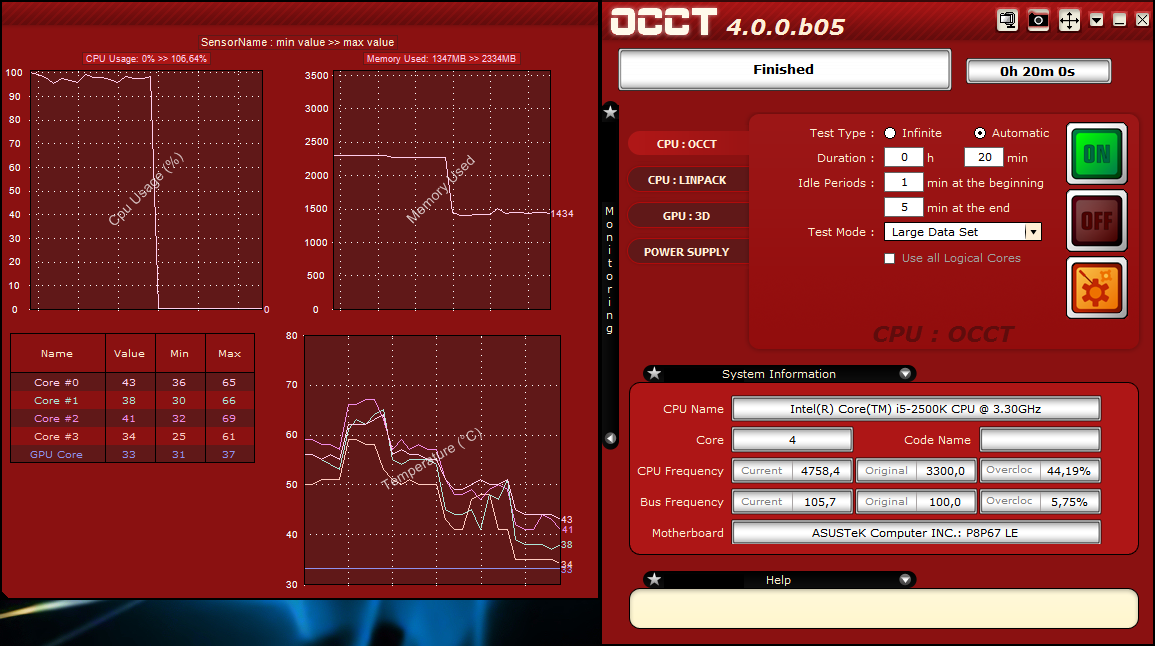Take a screenshot with the camera icon
The image size is (1155, 646).
tap(1038, 20)
